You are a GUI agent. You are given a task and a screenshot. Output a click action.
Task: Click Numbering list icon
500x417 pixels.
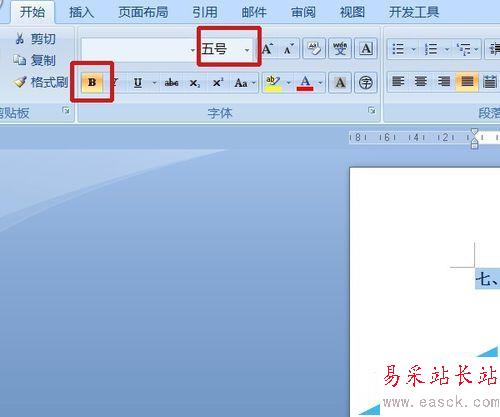point(431,49)
